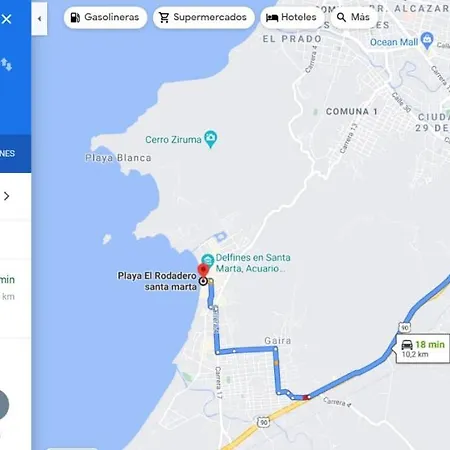Select the red traffic segment on the route
450x450 pixels.
coord(306,397)
